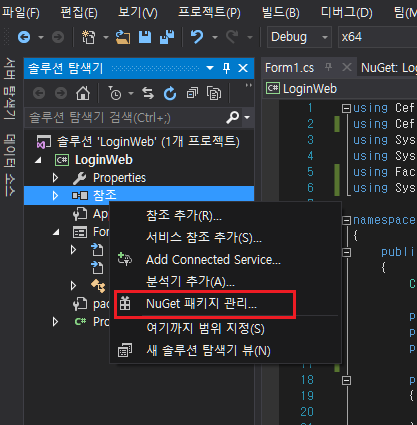The width and height of the screenshot is (417, 425).
Task: Click the Redo toolbar icon
Action: [232, 37]
